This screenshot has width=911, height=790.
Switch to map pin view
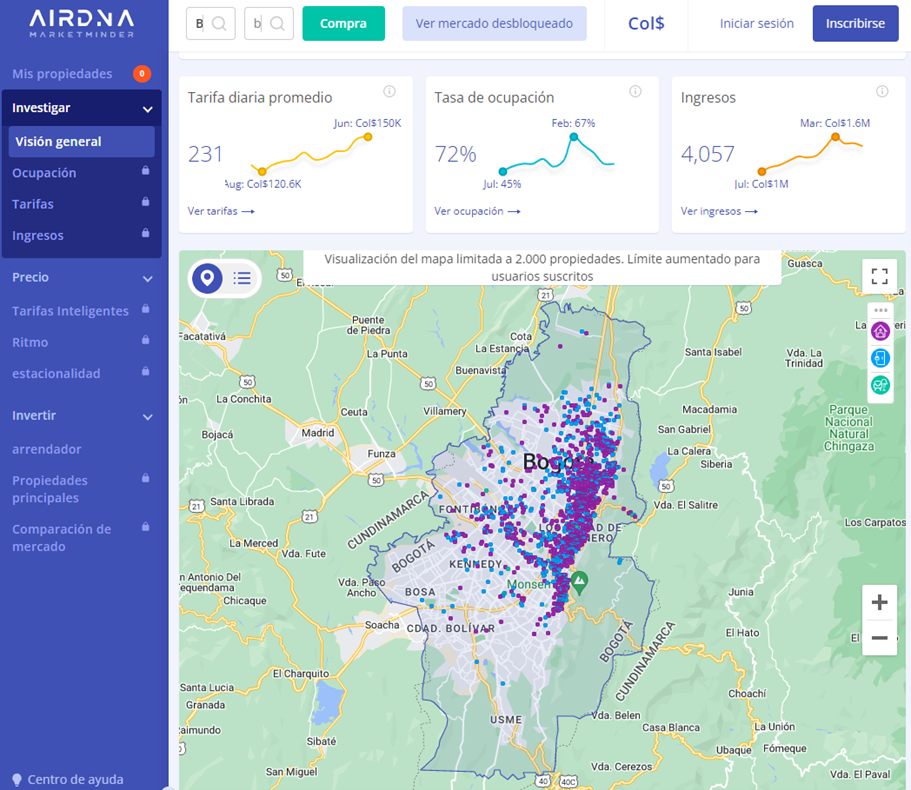click(x=207, y=278)
